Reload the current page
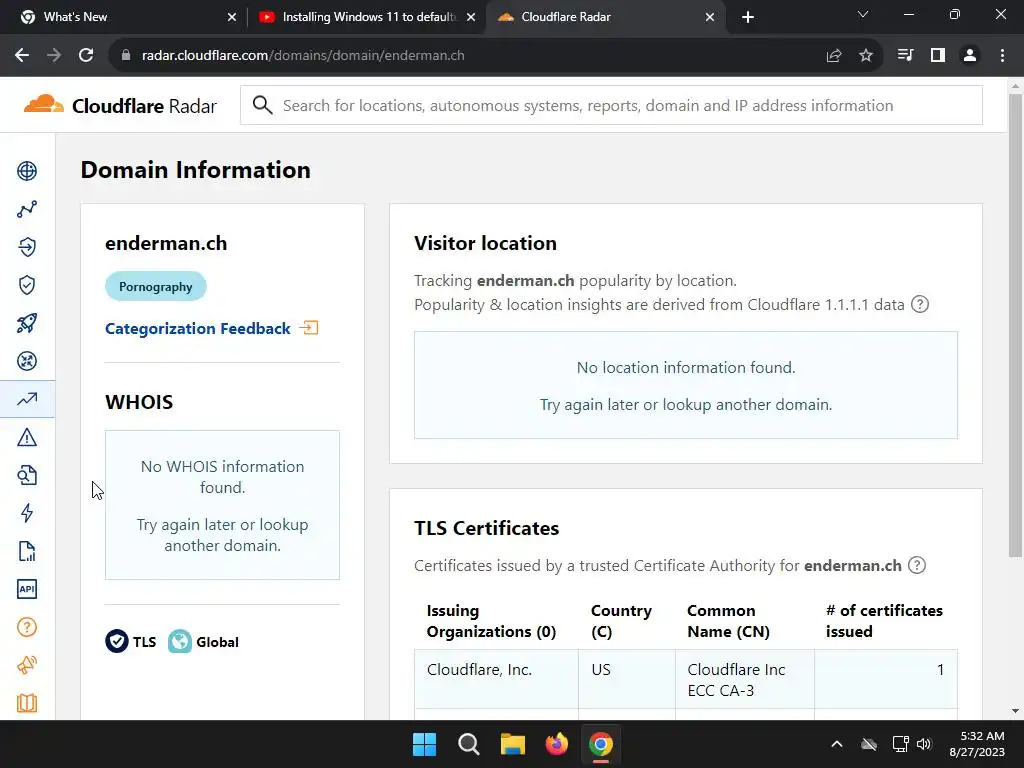Image resolution: width=1024 pixels, height=768 pixels. coord(86,56)
